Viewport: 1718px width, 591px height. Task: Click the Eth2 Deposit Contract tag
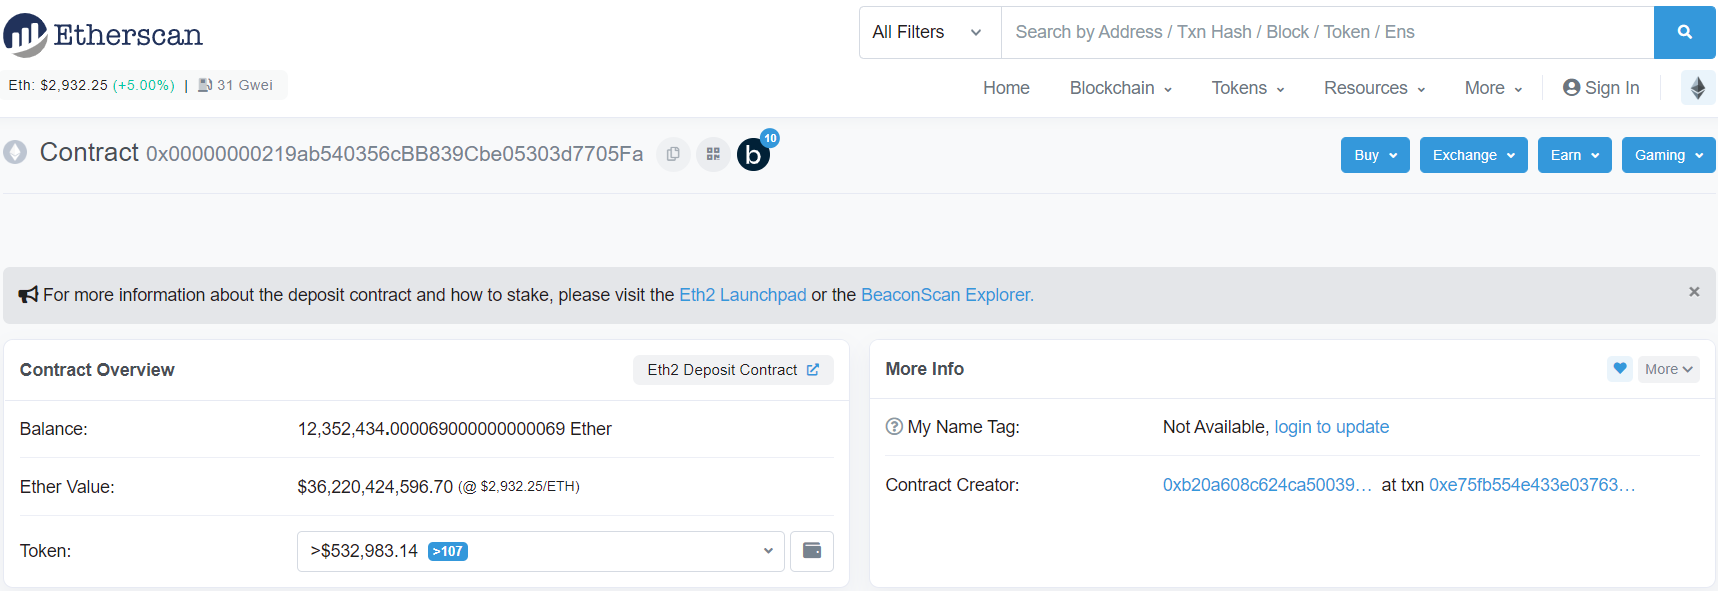tap(733, 370)
